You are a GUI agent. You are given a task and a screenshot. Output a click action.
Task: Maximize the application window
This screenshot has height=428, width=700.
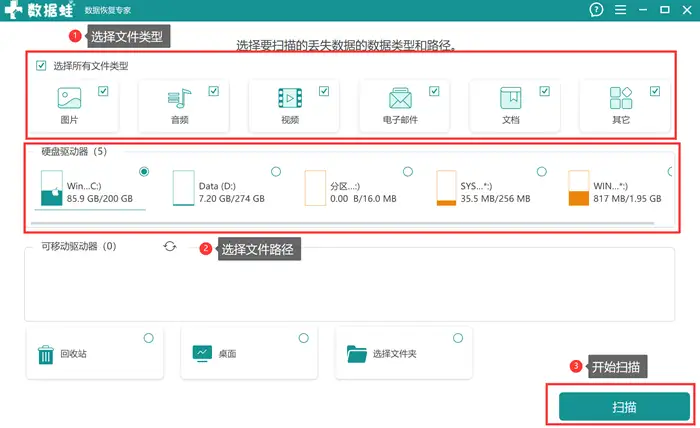(x=665, y=9)
